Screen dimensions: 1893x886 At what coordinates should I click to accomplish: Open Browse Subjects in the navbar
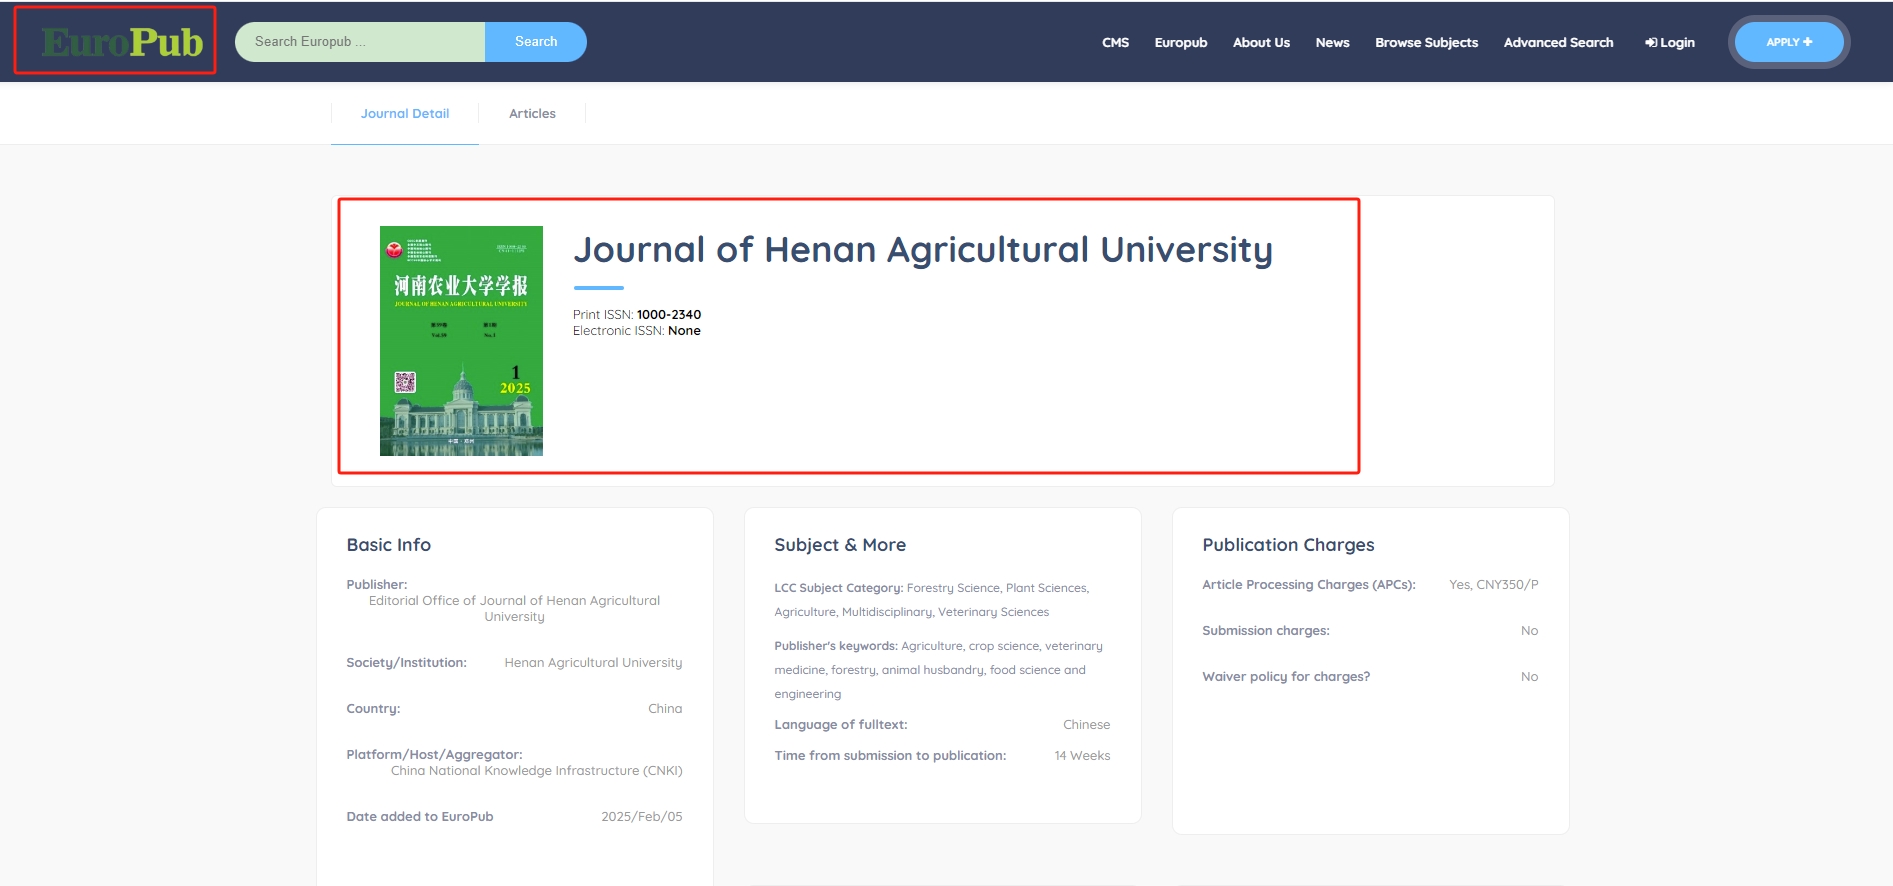(1426, 42)
